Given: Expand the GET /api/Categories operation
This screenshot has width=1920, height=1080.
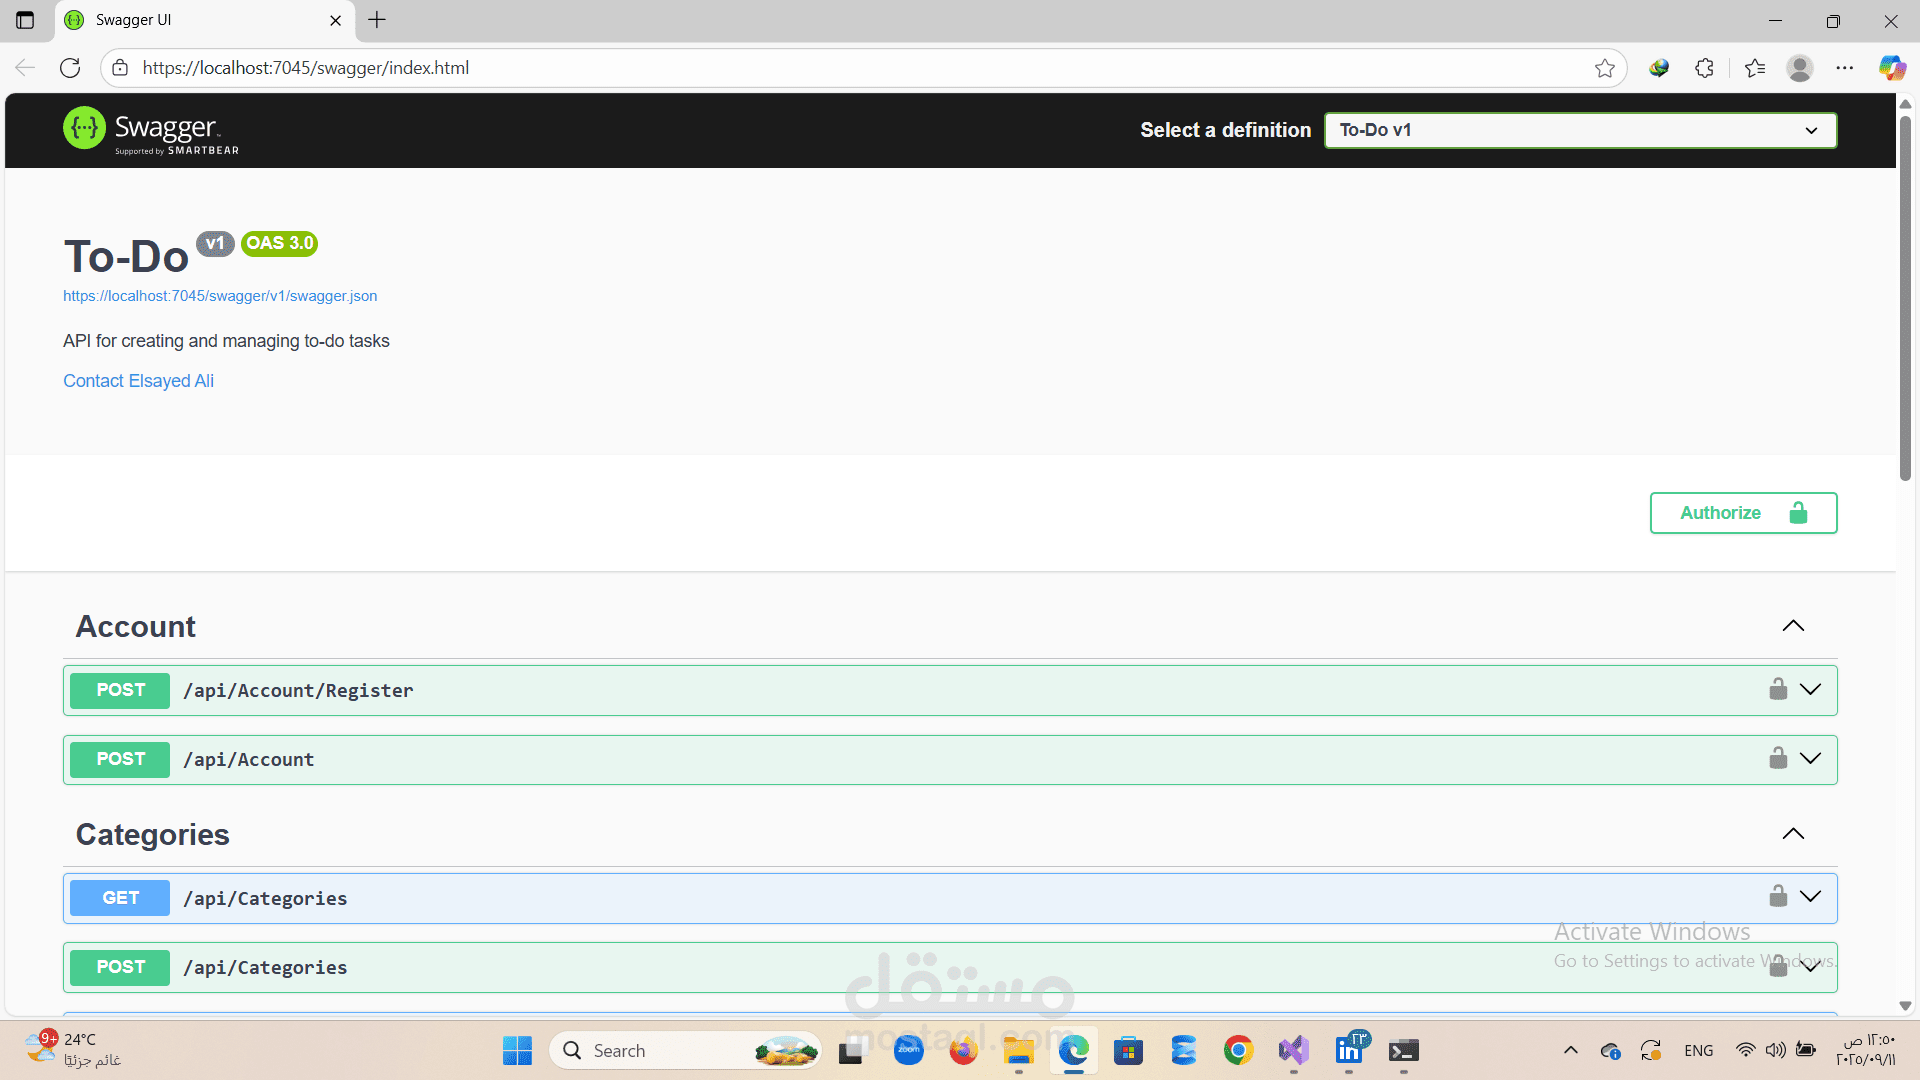Looking at the screenshot, I should click(x=1811, y=896).
